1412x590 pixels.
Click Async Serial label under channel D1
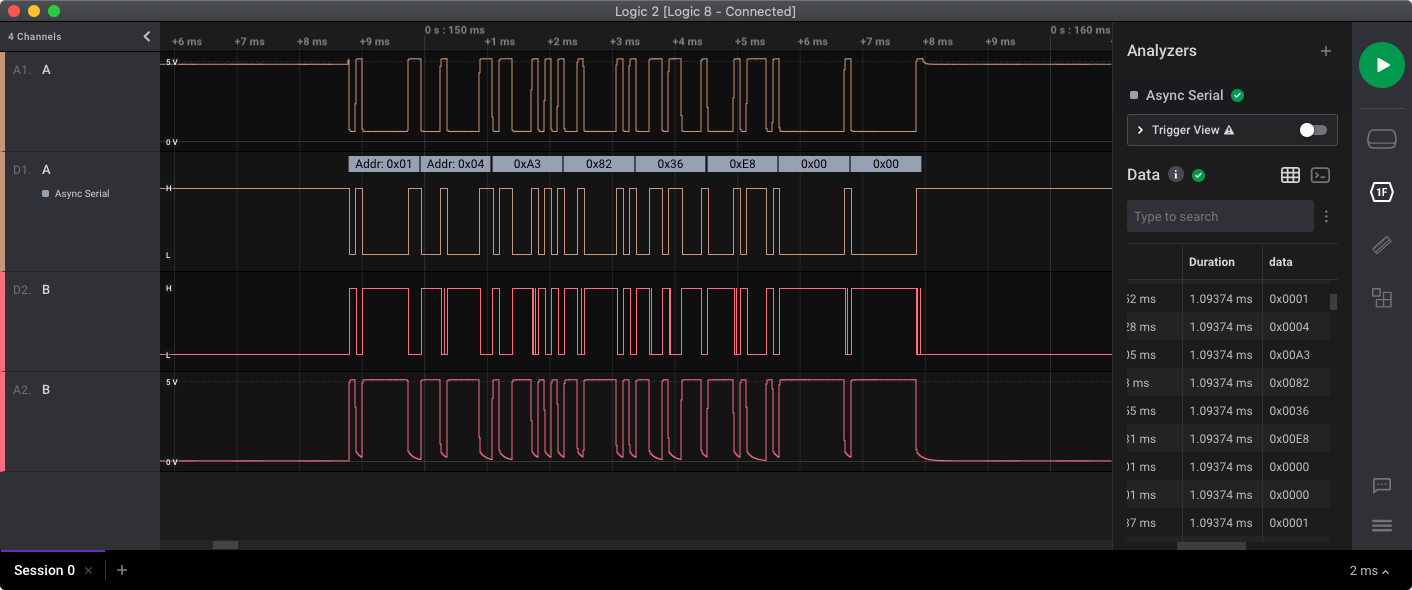coord(82,194)
